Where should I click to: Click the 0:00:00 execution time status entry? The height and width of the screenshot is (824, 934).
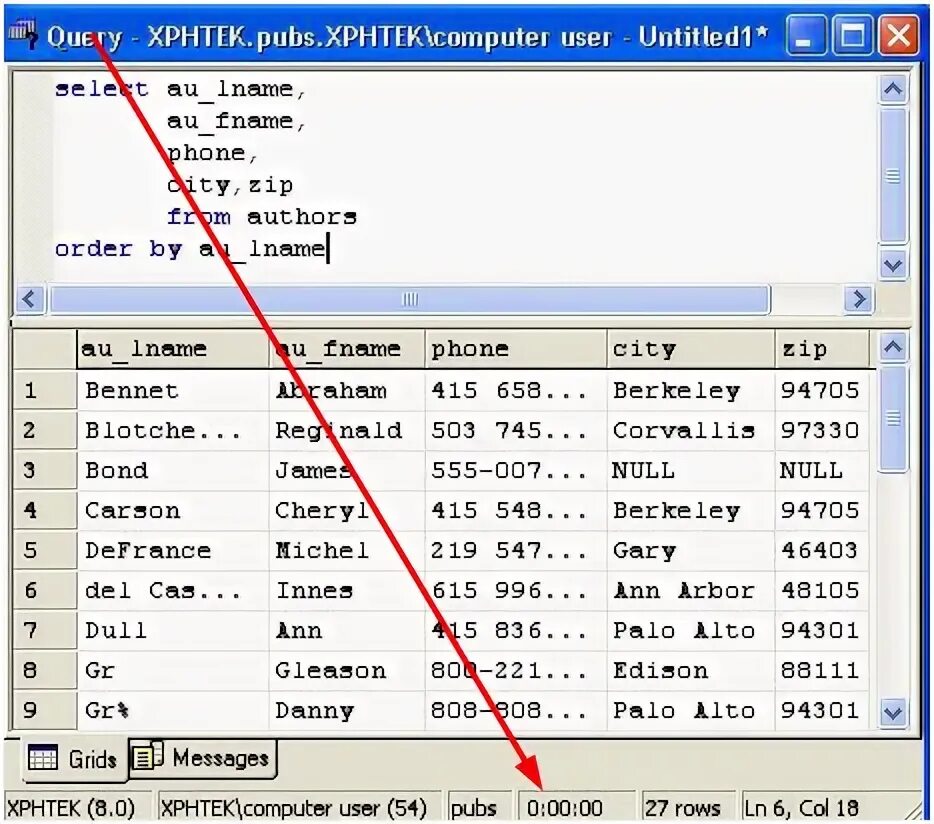[575, 808]
